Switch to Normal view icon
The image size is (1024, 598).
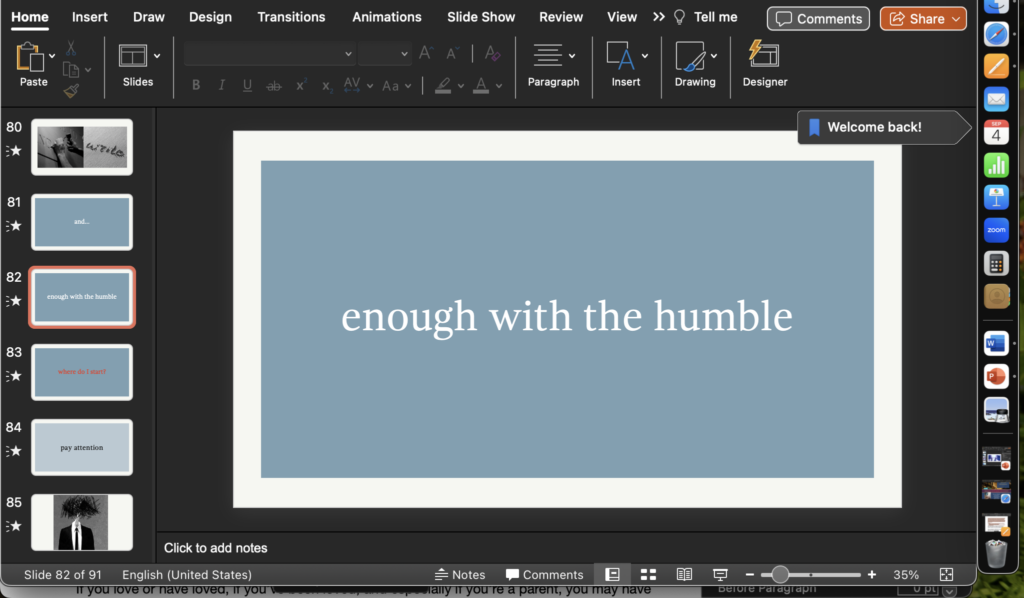click(612, 574)
